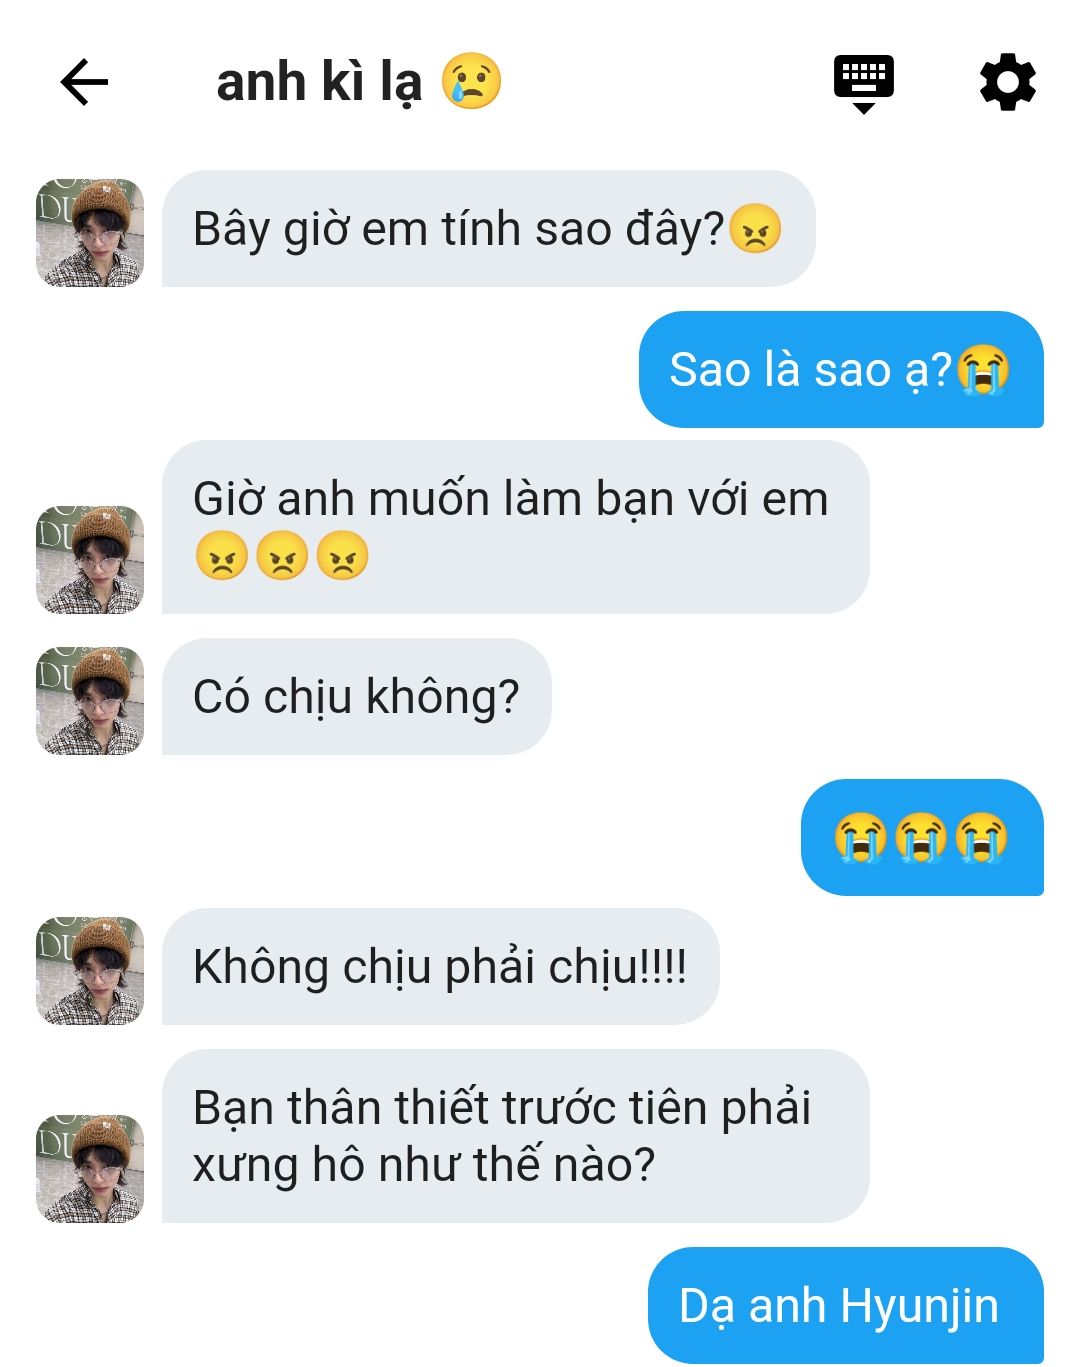This screenshot has height=1367, width=1080.
Task: Click the chat title 'anh kì lạ'
Action: (x=319, y=82)
